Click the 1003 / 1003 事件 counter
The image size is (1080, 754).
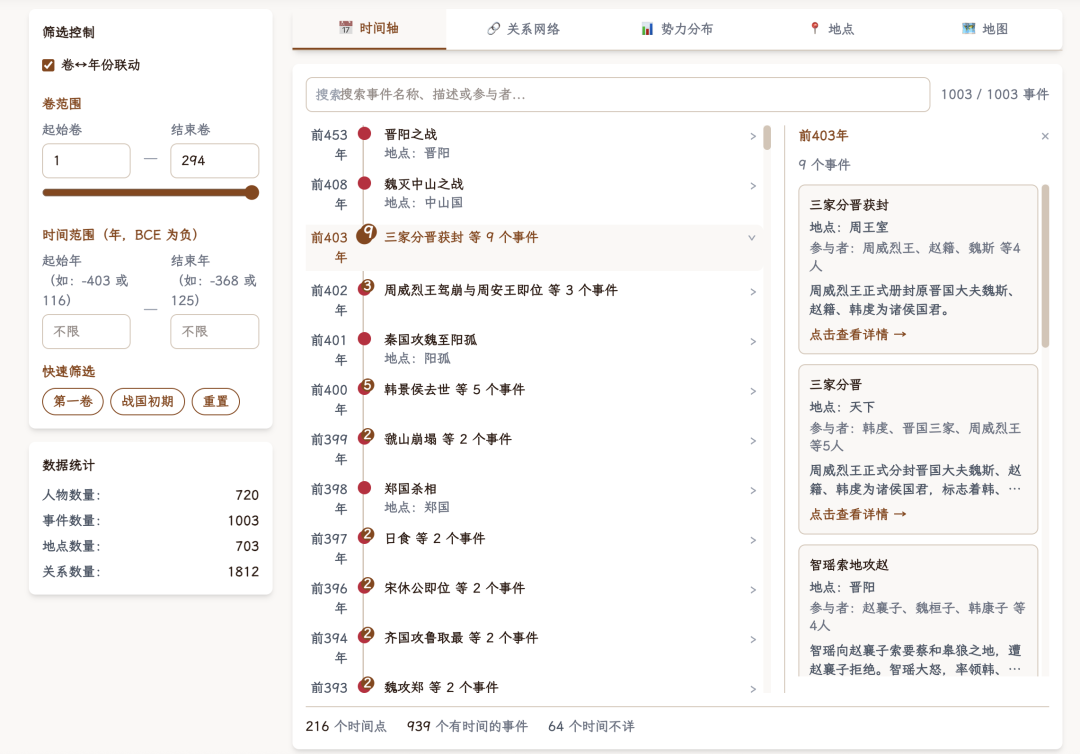(995, 94)
